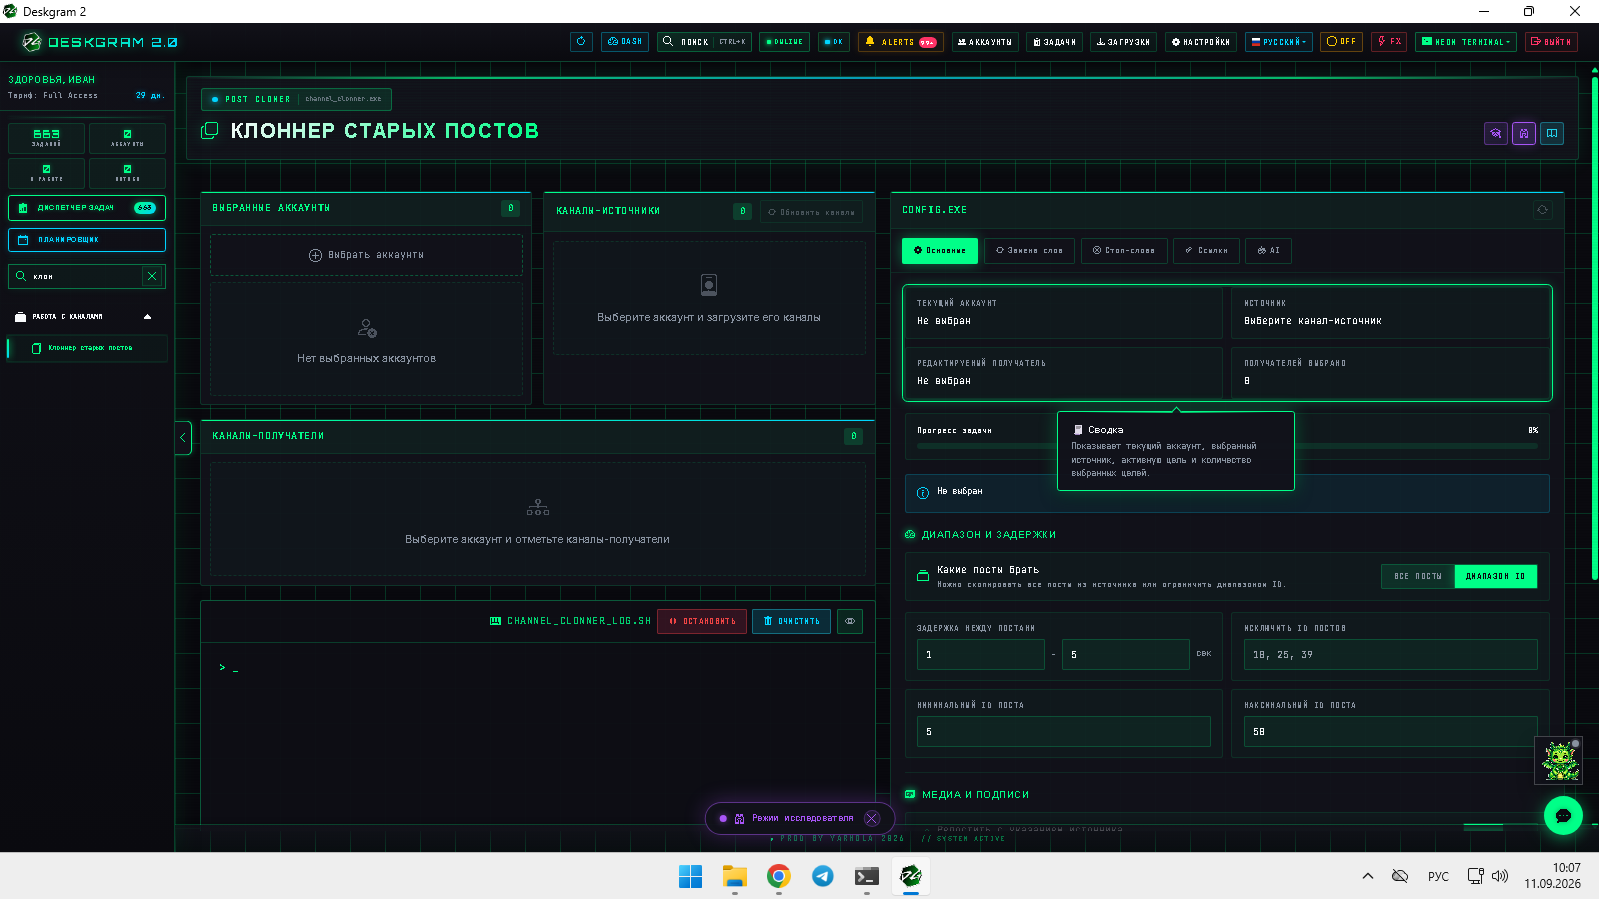Click Обновить каналы button
The image size is (1599, 899).
point(811,212)
